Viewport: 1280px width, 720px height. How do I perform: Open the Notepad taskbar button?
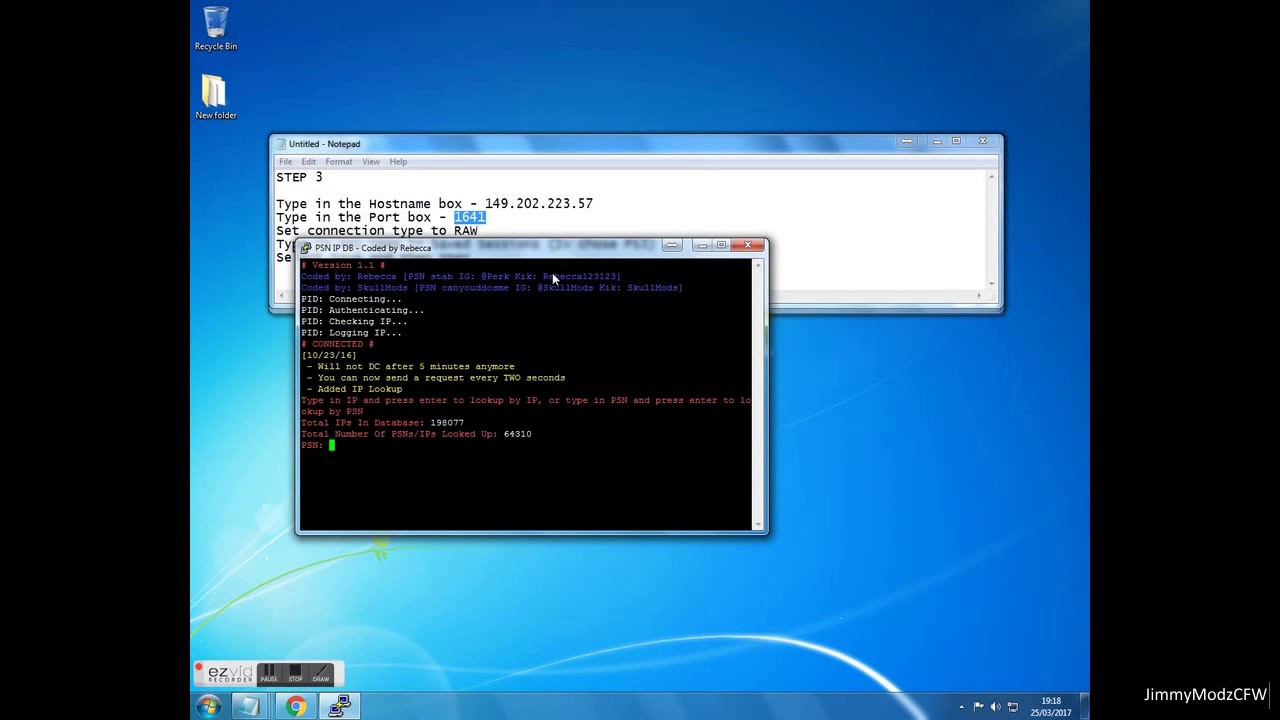[248, 706]
